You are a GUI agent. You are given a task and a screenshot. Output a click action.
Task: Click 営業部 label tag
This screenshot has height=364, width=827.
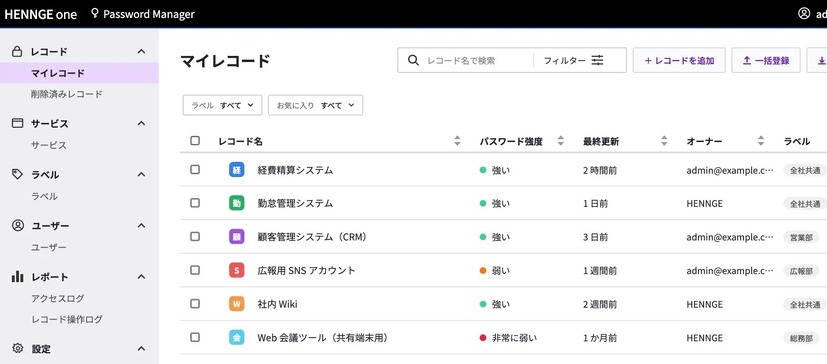click(x=800, y=237)
